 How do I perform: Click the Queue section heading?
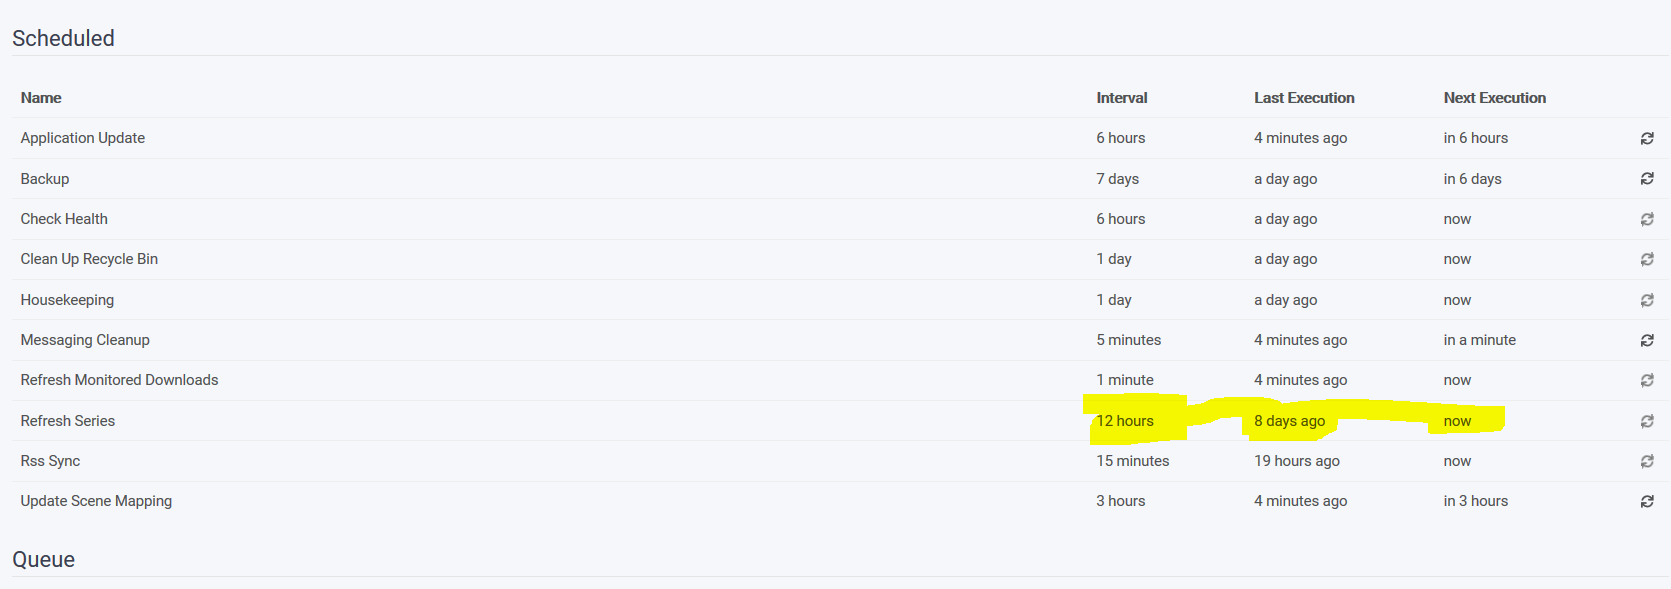coord(43,559)
